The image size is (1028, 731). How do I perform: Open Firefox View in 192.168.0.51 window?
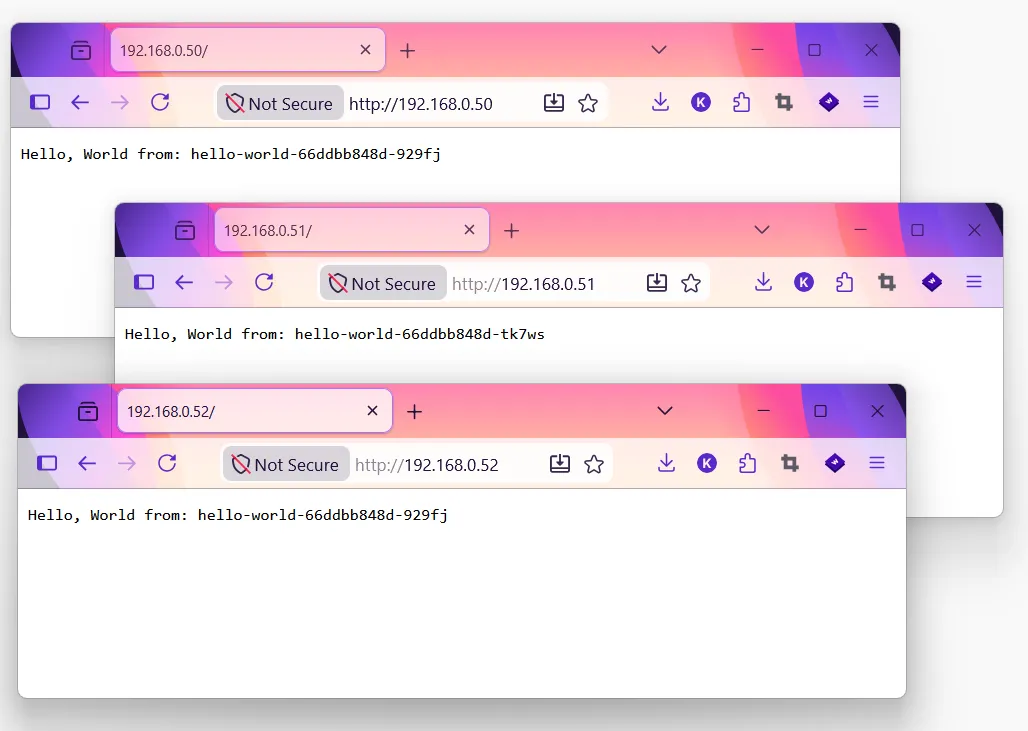click(x=185, y=231)
